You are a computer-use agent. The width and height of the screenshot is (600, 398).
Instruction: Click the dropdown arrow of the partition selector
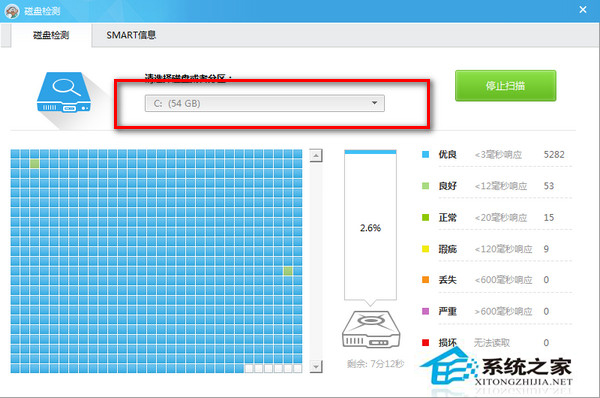click(375, 103)
